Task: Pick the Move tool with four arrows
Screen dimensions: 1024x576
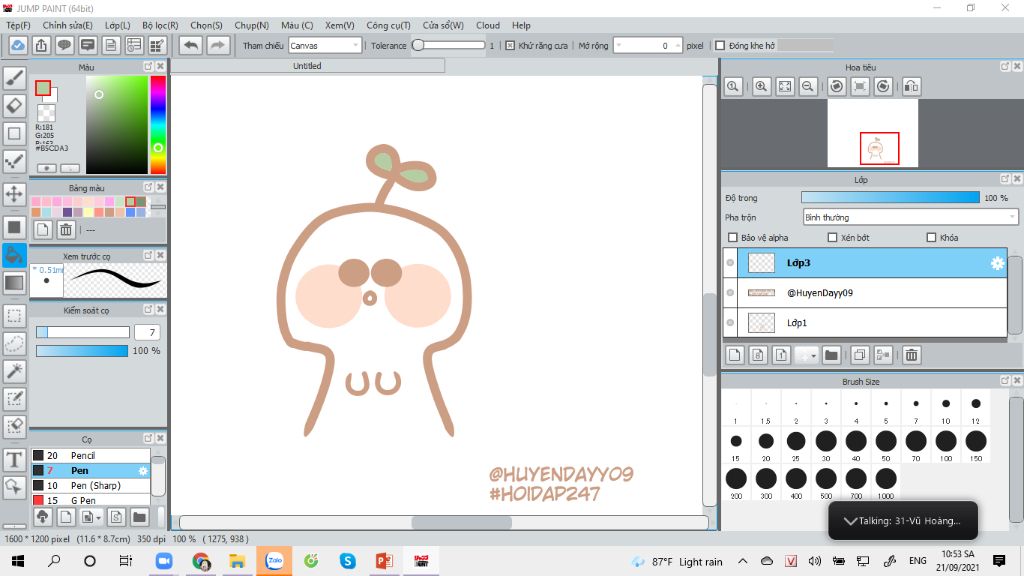Action: tap(14, 194)
